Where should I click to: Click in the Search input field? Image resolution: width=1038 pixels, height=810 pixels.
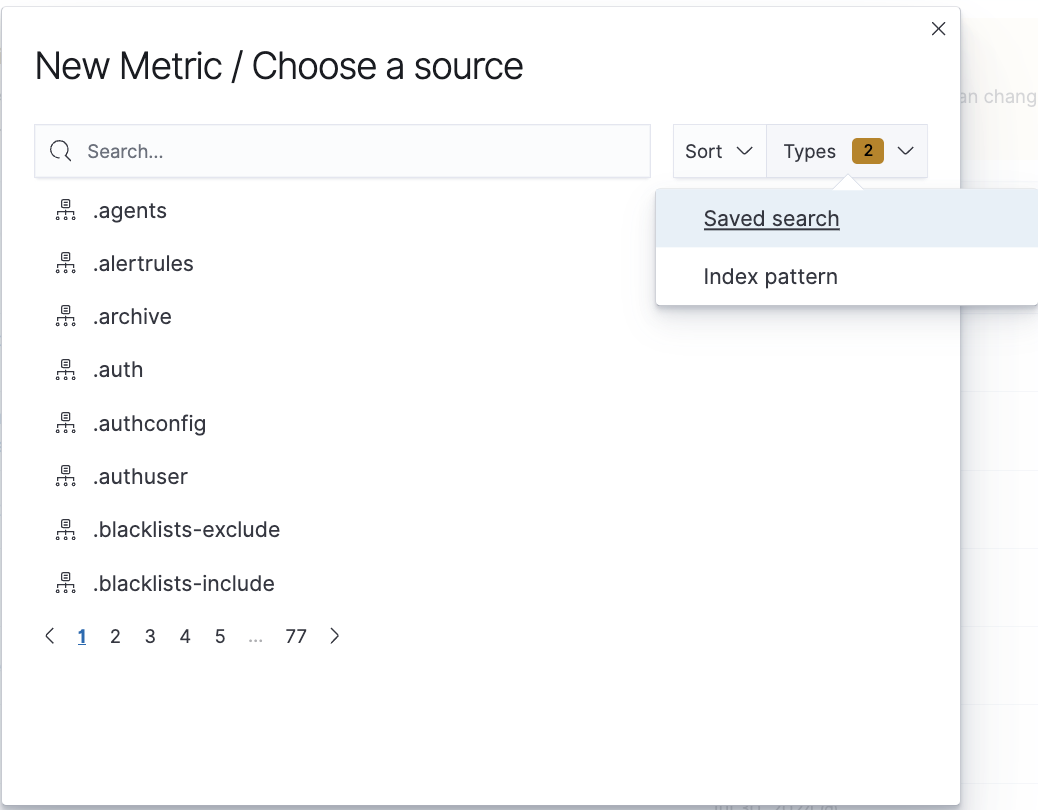point(360,152)
